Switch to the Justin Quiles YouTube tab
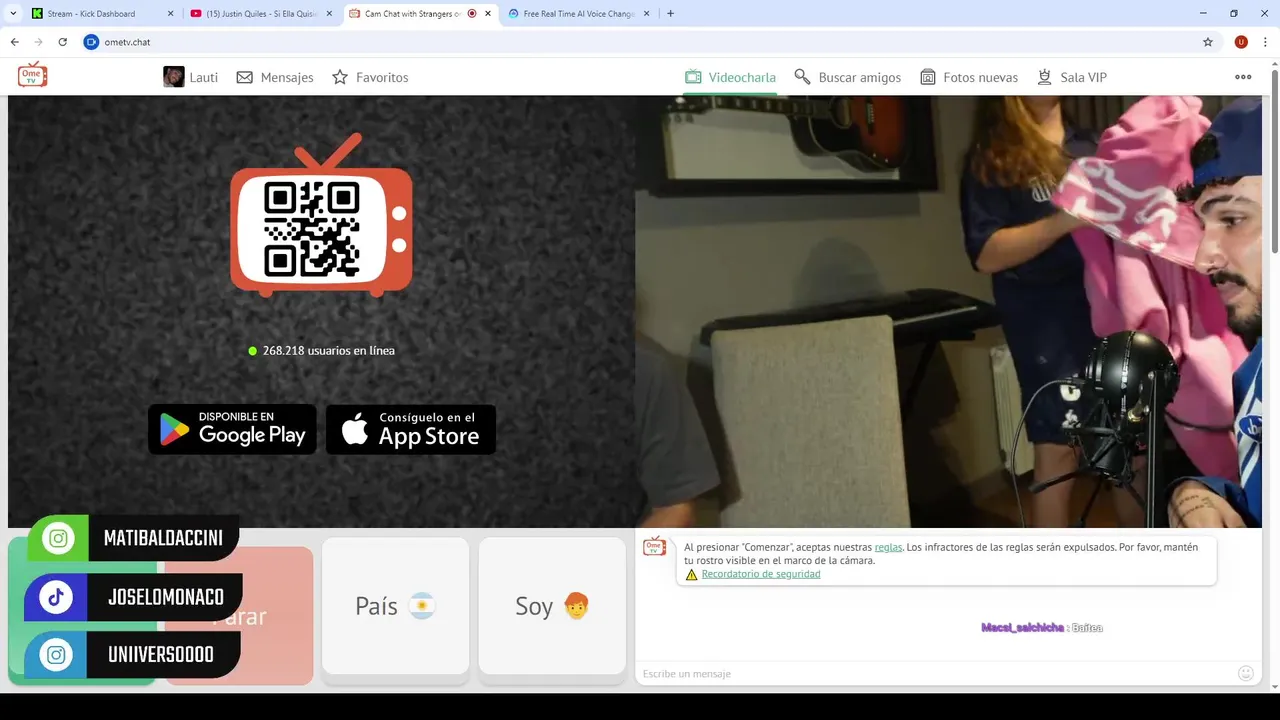The image size is (1280, 720). (260, 14)
